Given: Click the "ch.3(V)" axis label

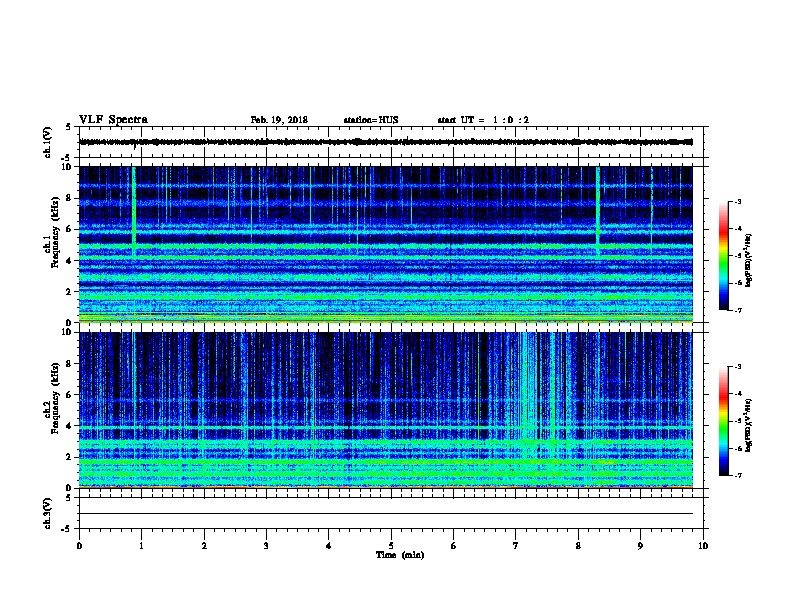Looking at the screenshot, I should click(48, 513).
